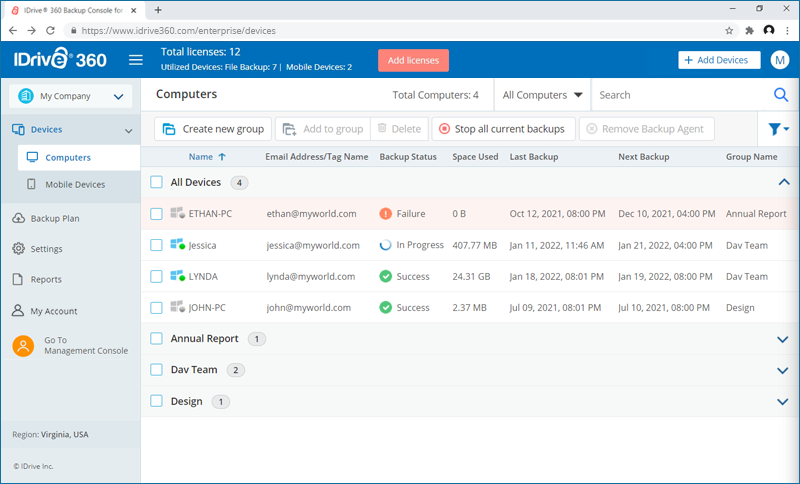The image size is (800, 484).
Task: Reload the page with refresh icon
Action: pos(50,31)
